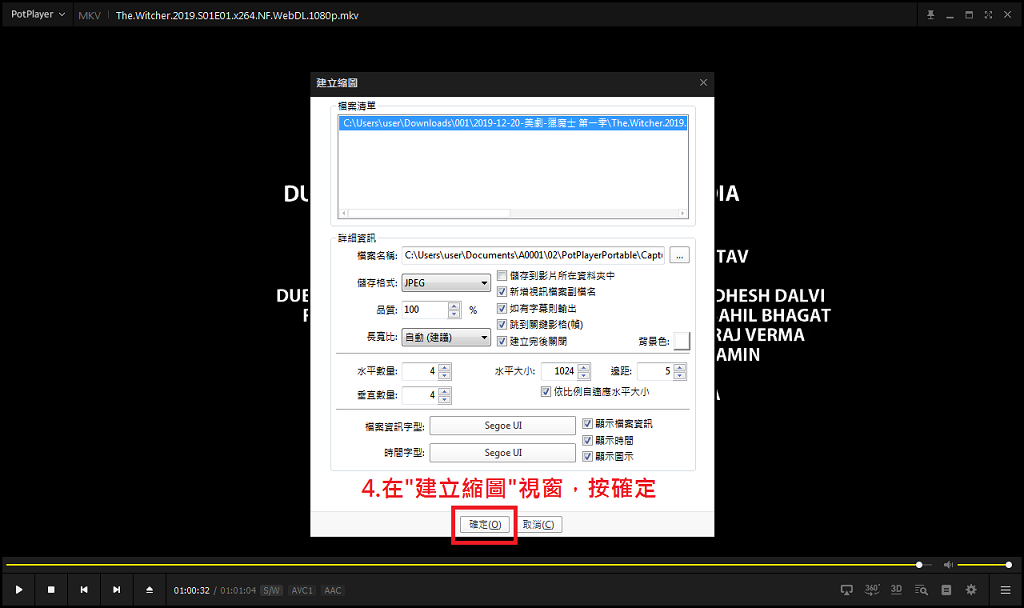Choose the file info font Segoe UI button
Viewport: 1024px width, 608px height.
click(x=502, y=426)
